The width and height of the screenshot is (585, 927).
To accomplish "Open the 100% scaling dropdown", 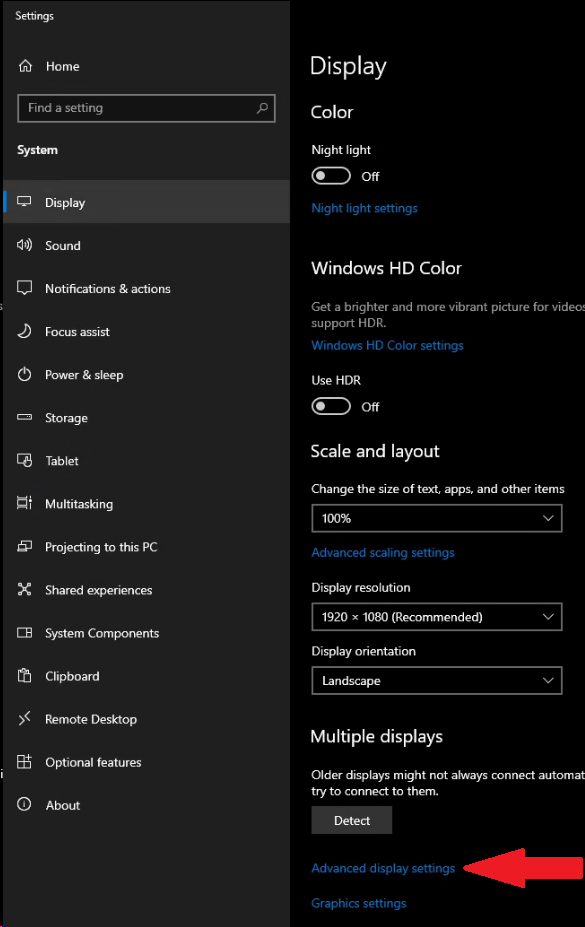I will point(437,518).
